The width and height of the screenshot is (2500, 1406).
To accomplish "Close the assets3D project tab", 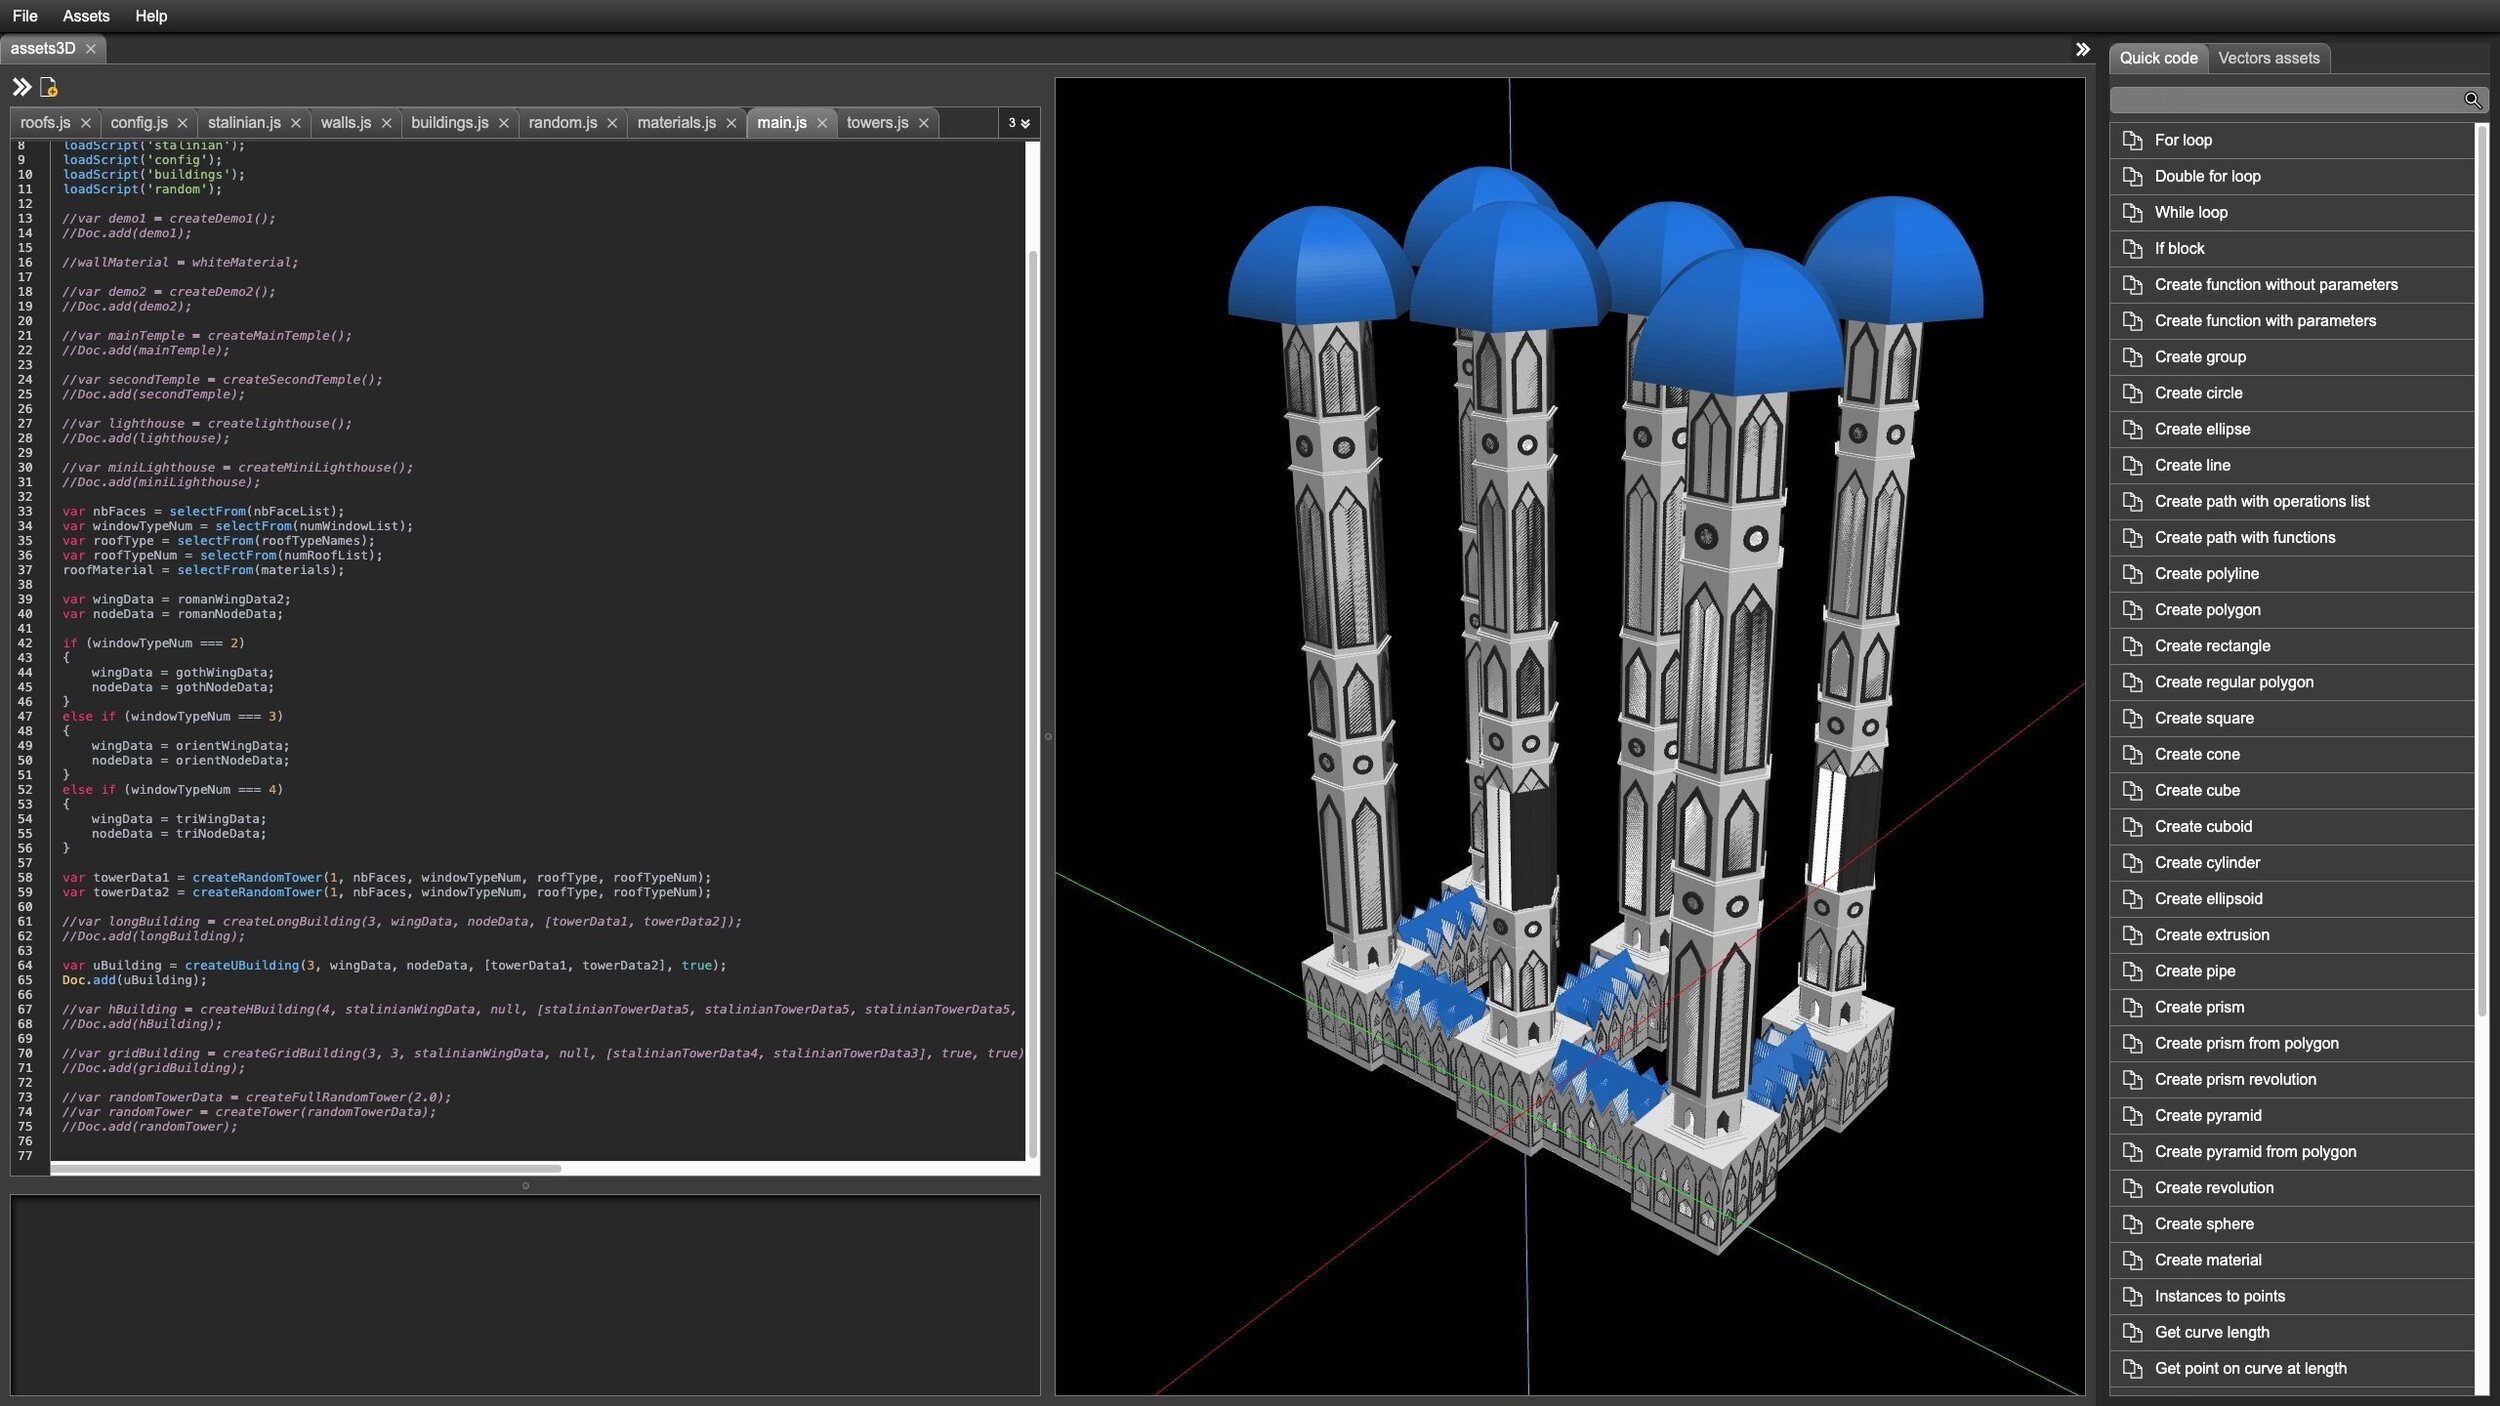I will [90, 48].
